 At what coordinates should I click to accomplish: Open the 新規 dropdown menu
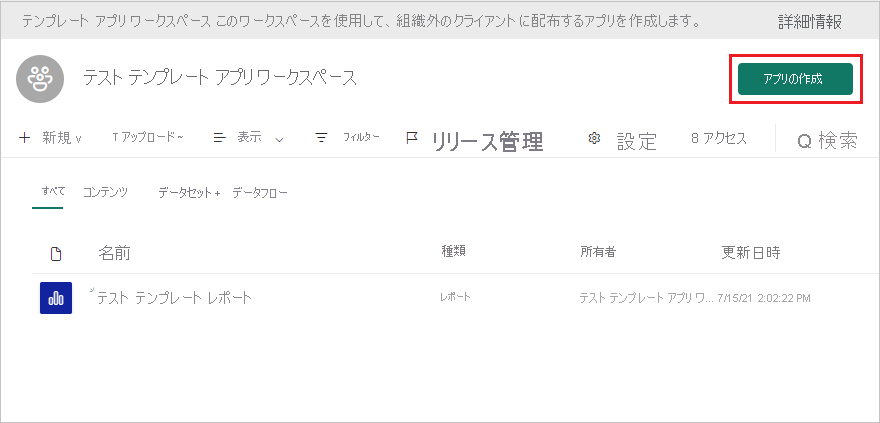[x=60, y=138]
